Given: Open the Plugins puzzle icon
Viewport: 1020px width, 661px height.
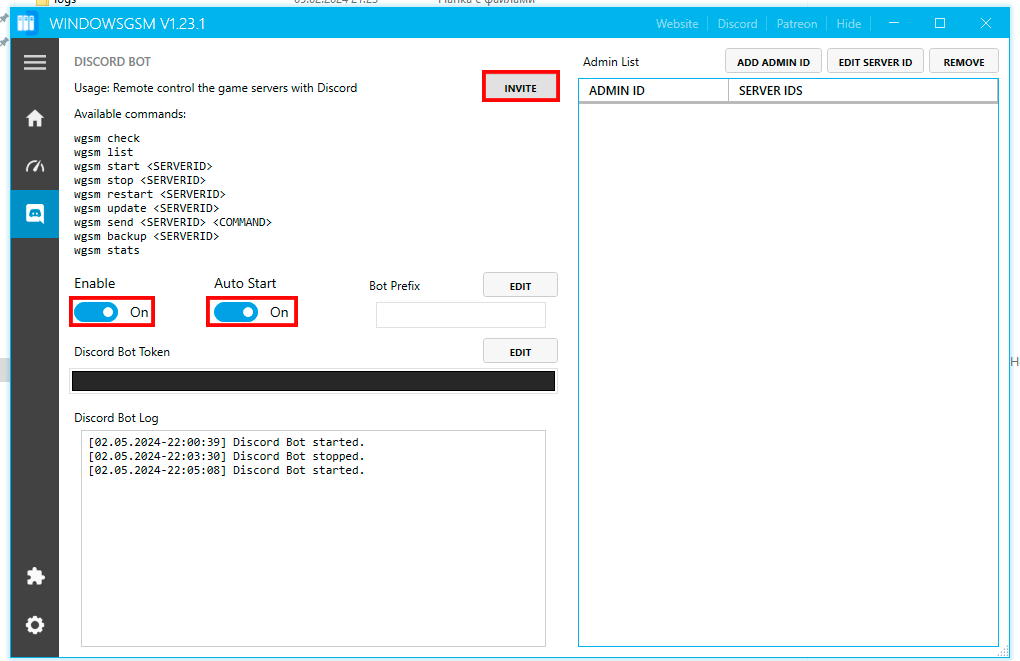Looking at the screenshot, I should point(34,576).
